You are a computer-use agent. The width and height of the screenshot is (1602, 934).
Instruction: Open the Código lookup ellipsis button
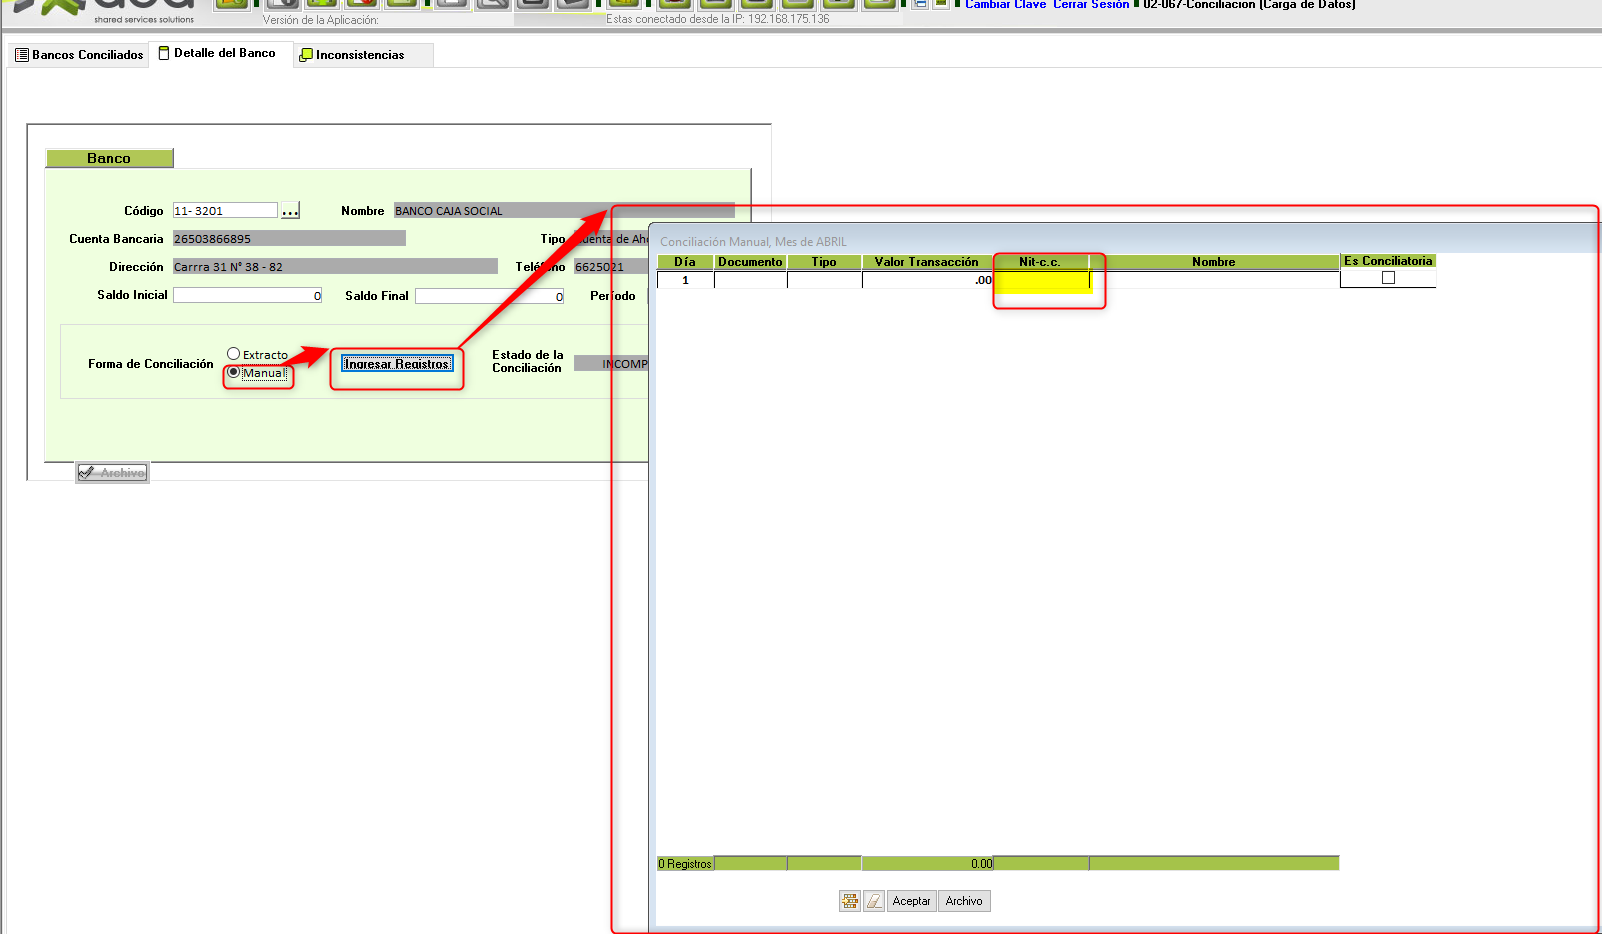290,211
